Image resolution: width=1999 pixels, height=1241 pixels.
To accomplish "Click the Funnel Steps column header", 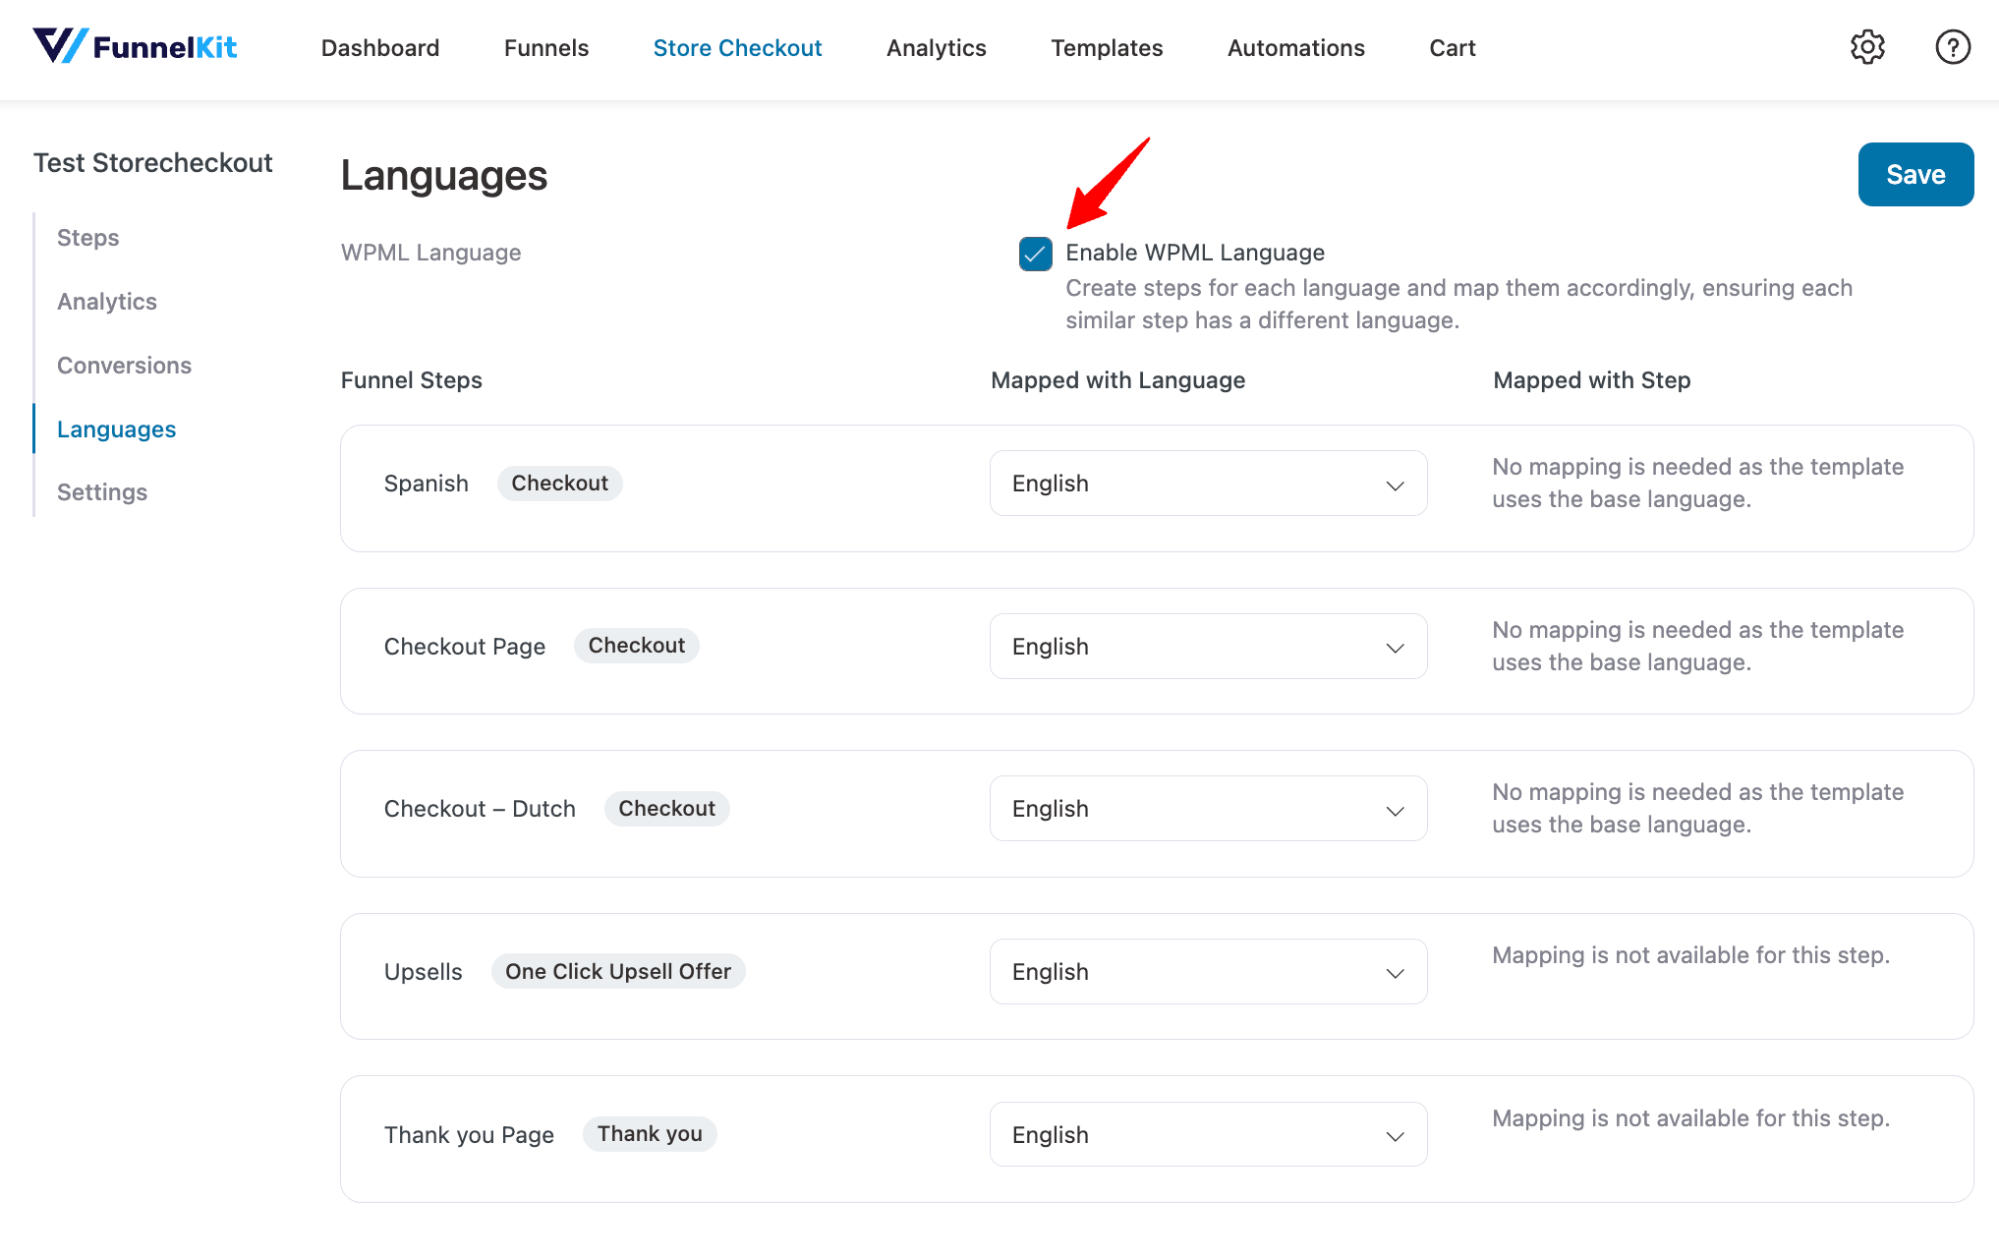I will (411, 380).
